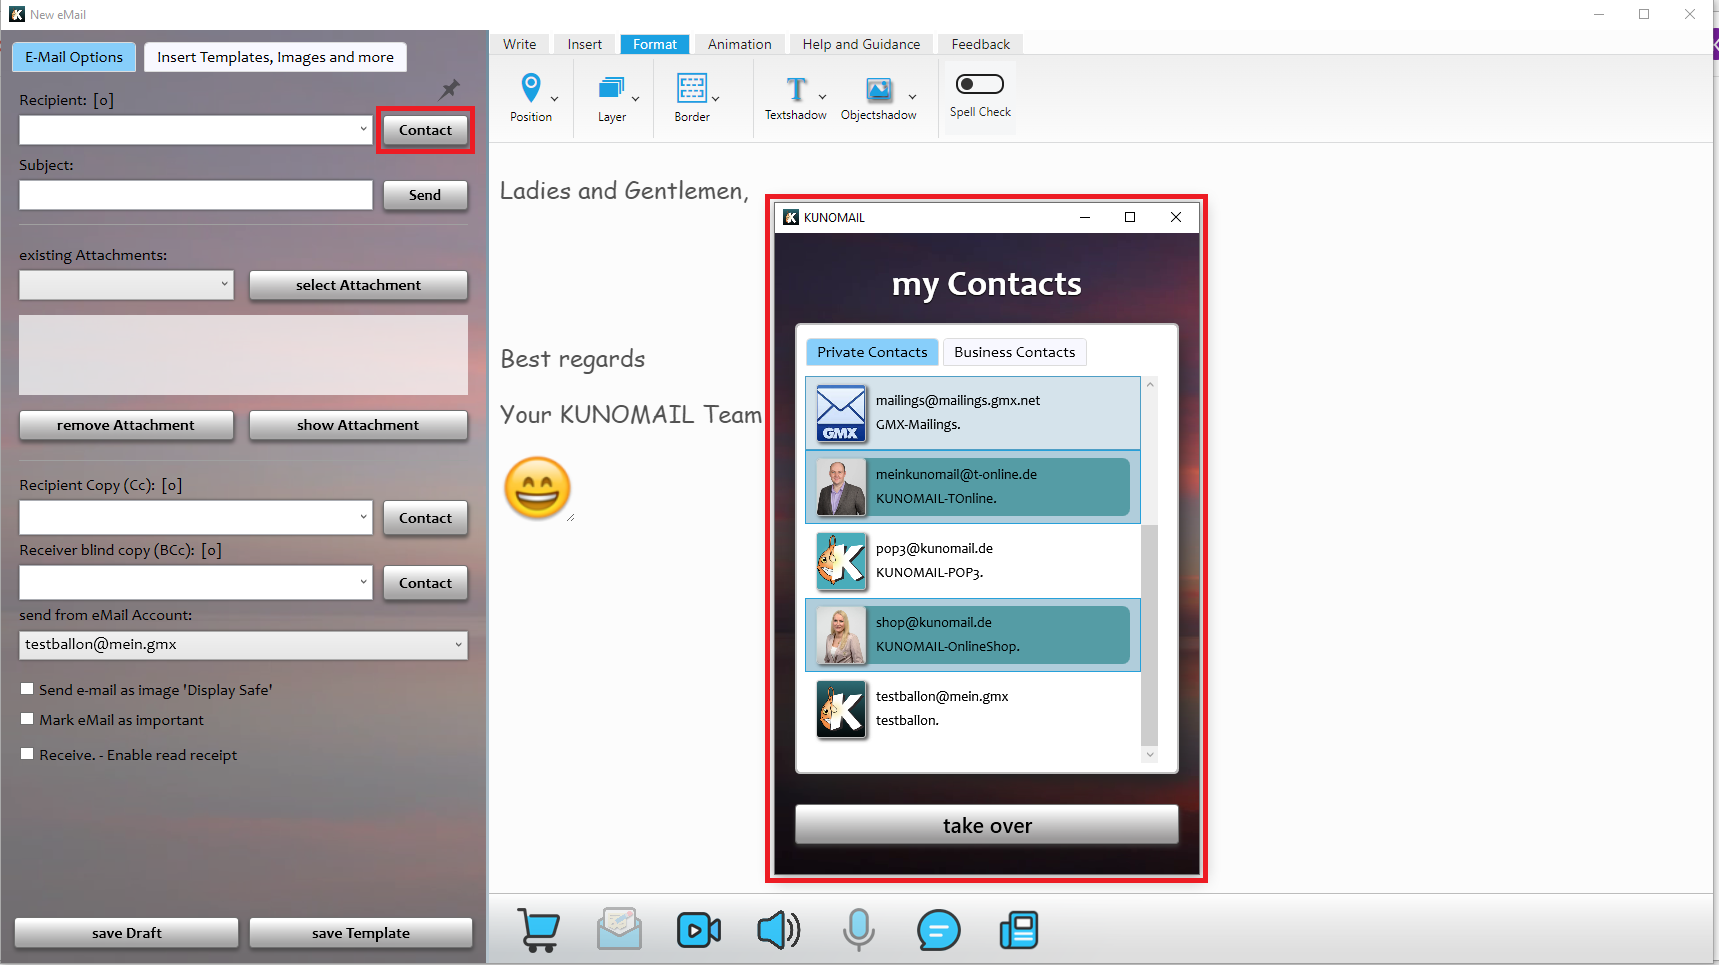This screenshot has height=965, width=1719.
Task: Click the testballon contact K logo avatar
Action: point(841,710)
